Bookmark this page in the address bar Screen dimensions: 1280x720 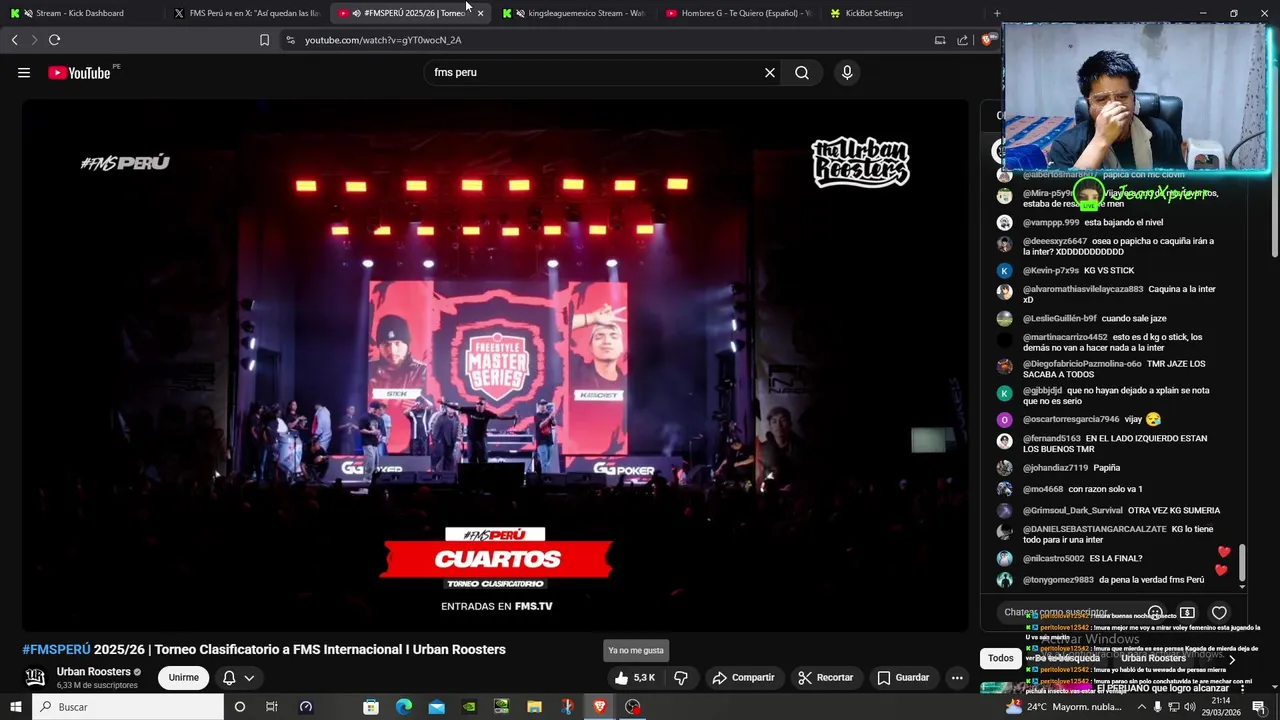tap(264, 40)
